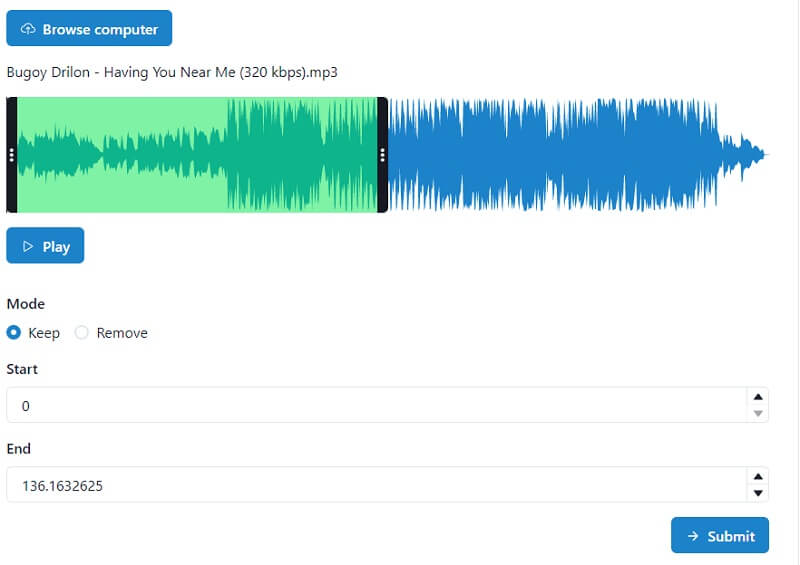Click the cloud upload icon
This screenshot has width=800, height=565.
coord(28,29)
